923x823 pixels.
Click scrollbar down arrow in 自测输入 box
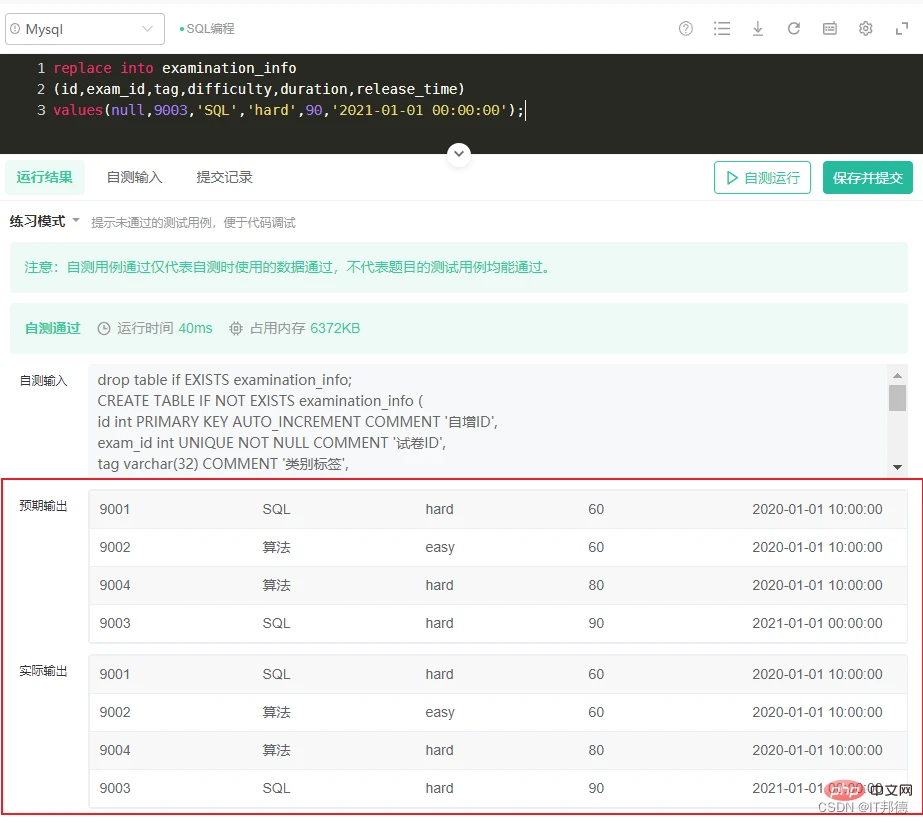[897, 467]
